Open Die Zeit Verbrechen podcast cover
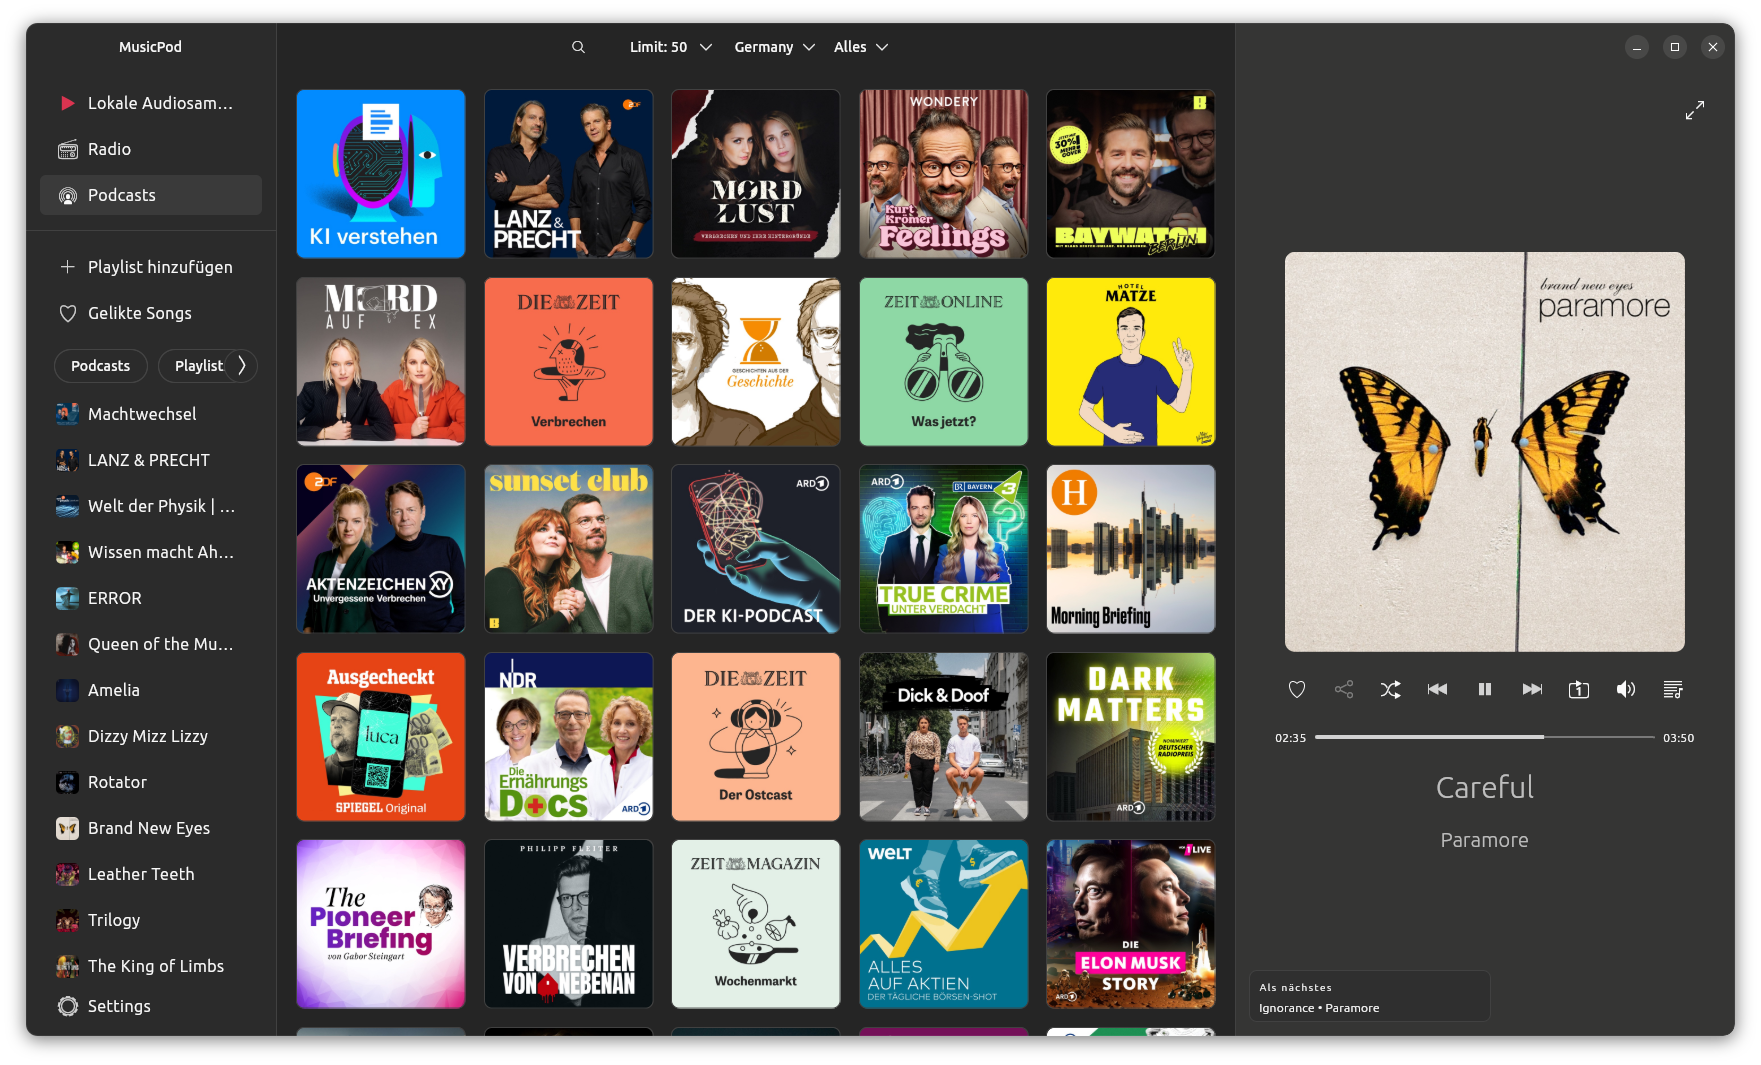 (x=568, y=362)
